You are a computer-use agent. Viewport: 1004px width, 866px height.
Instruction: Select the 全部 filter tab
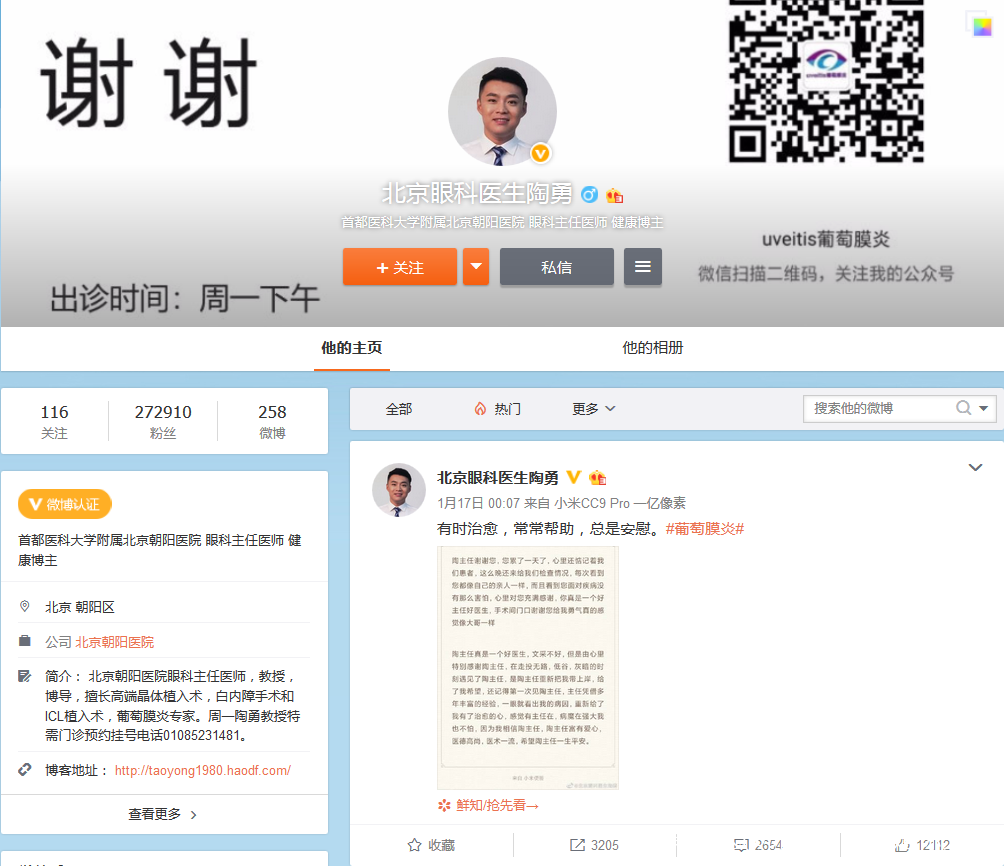pos(398,409)
